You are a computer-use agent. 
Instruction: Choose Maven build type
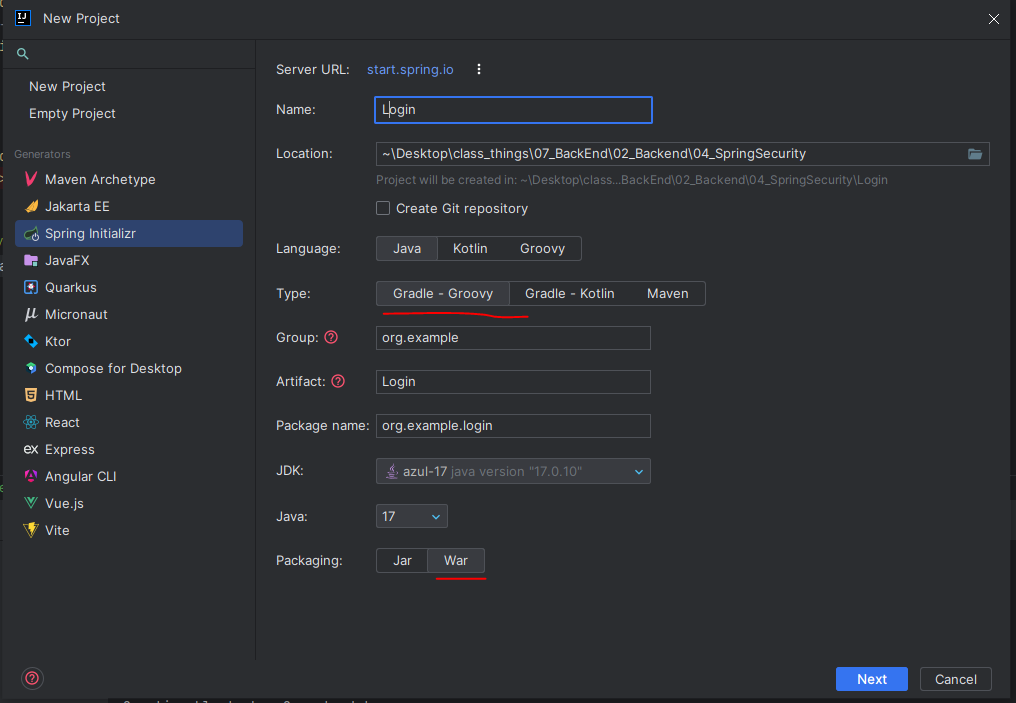click(667, 294)
